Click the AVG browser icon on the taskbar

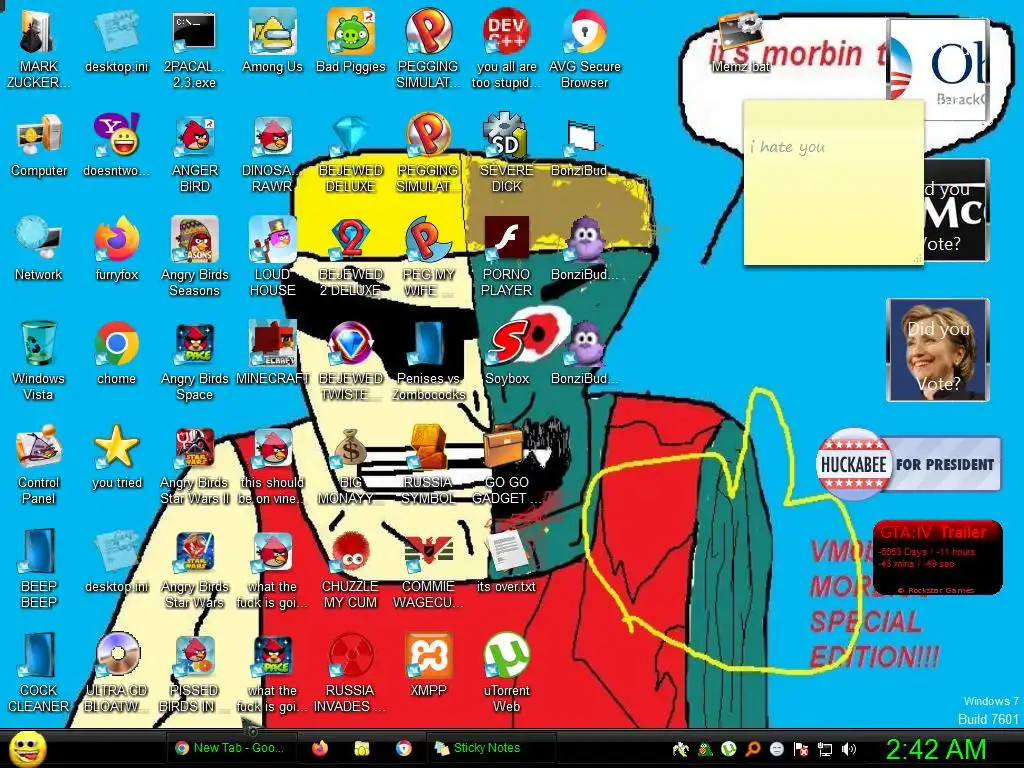pos(404,748)
